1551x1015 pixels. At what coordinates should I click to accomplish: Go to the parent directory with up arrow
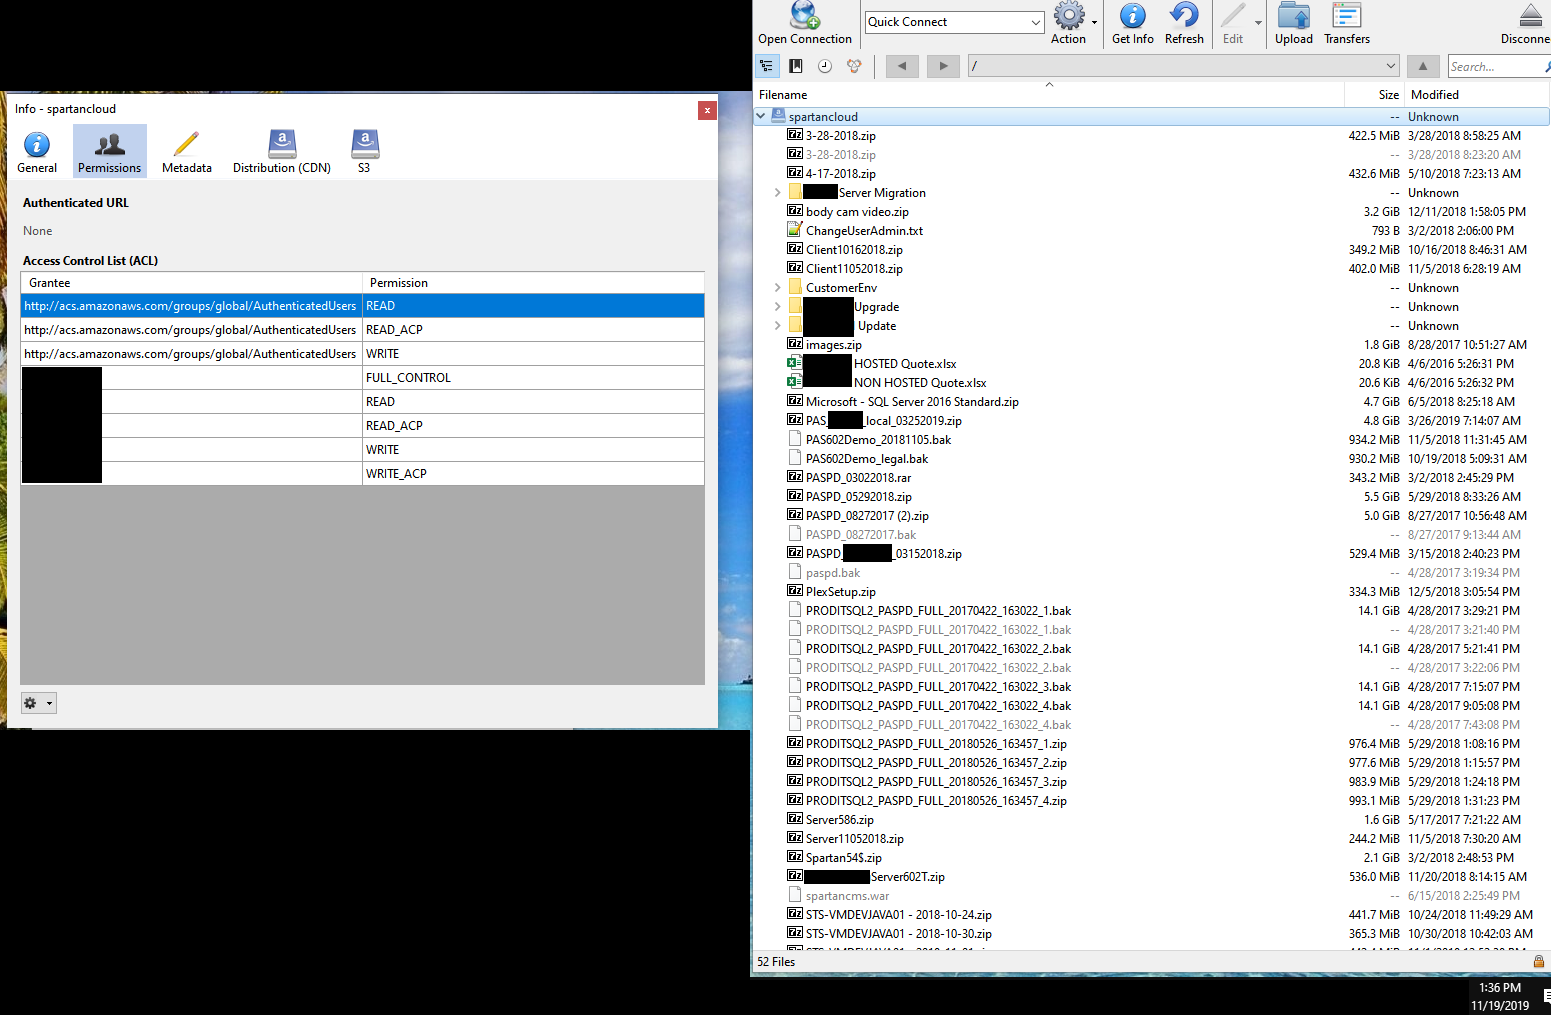point(1422,66)
